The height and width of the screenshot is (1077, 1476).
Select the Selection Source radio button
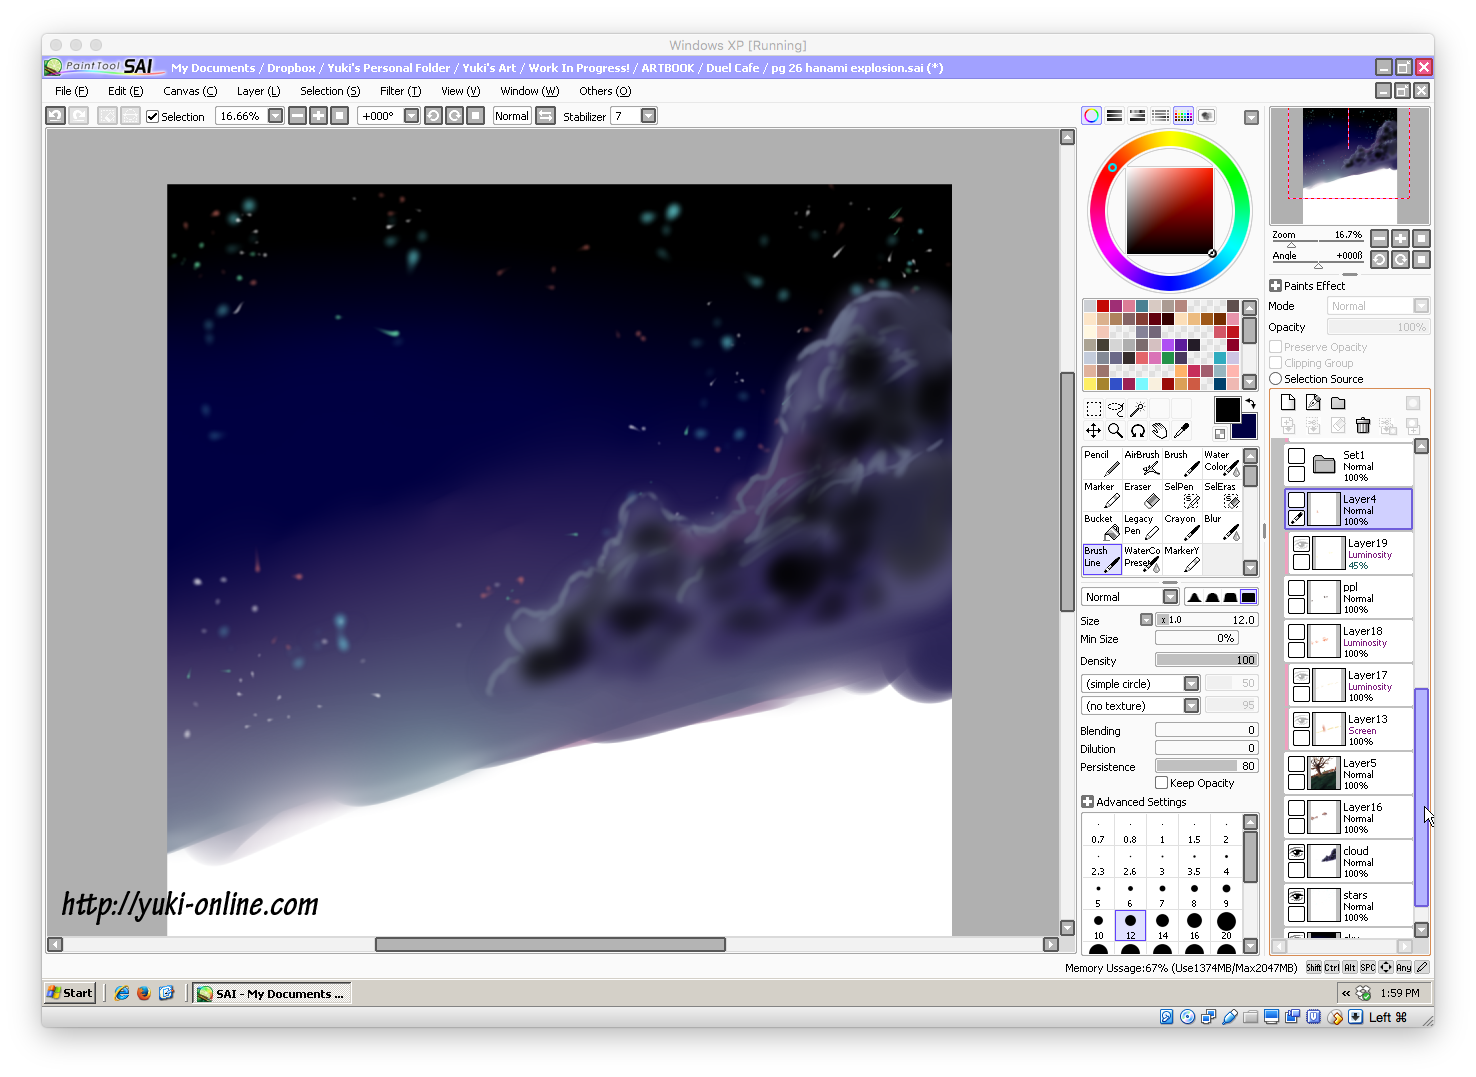(1276, 379)
